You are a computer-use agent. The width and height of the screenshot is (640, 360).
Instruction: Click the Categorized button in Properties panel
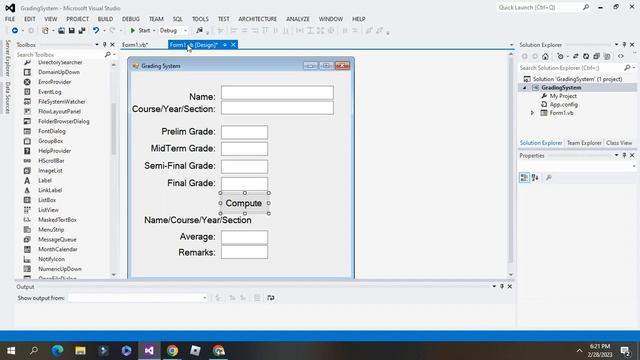(524, 178)
